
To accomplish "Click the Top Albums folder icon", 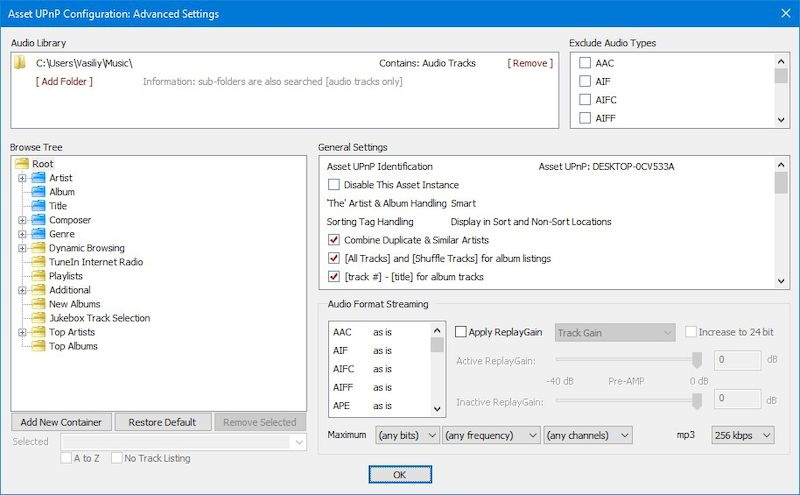I will pyautogui.click(x=39, y=346).
